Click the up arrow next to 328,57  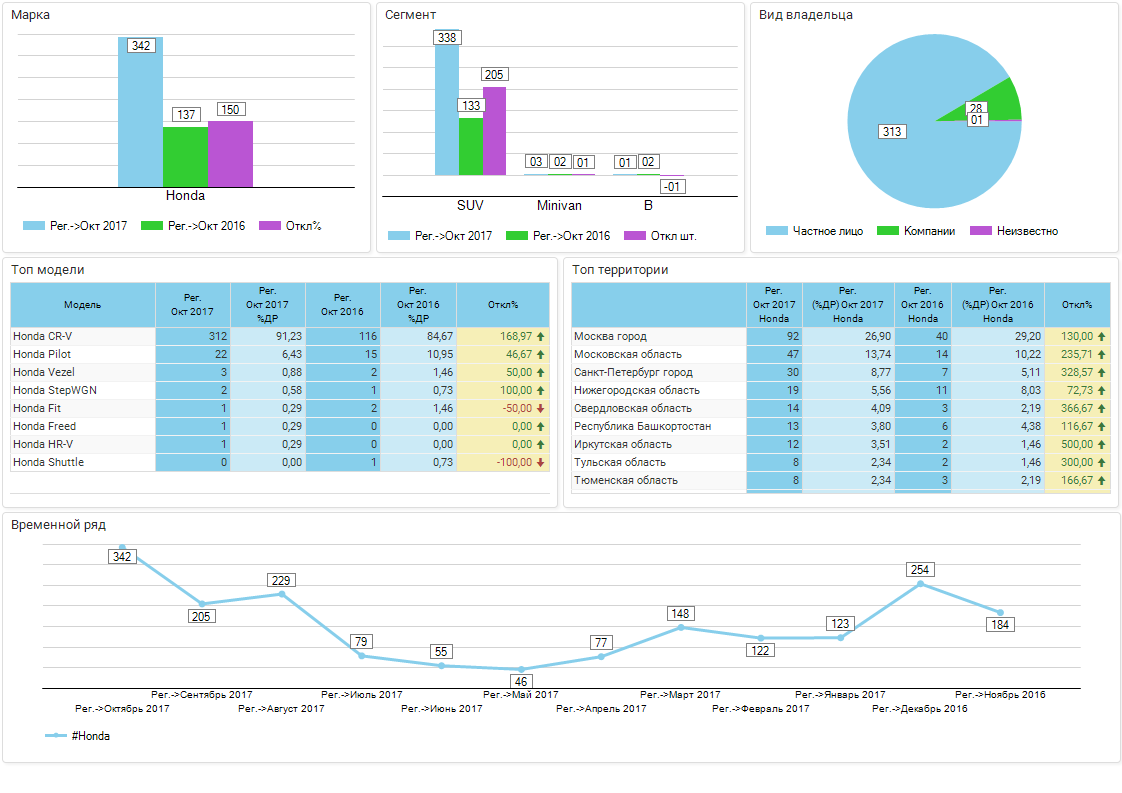(1102, 372)
